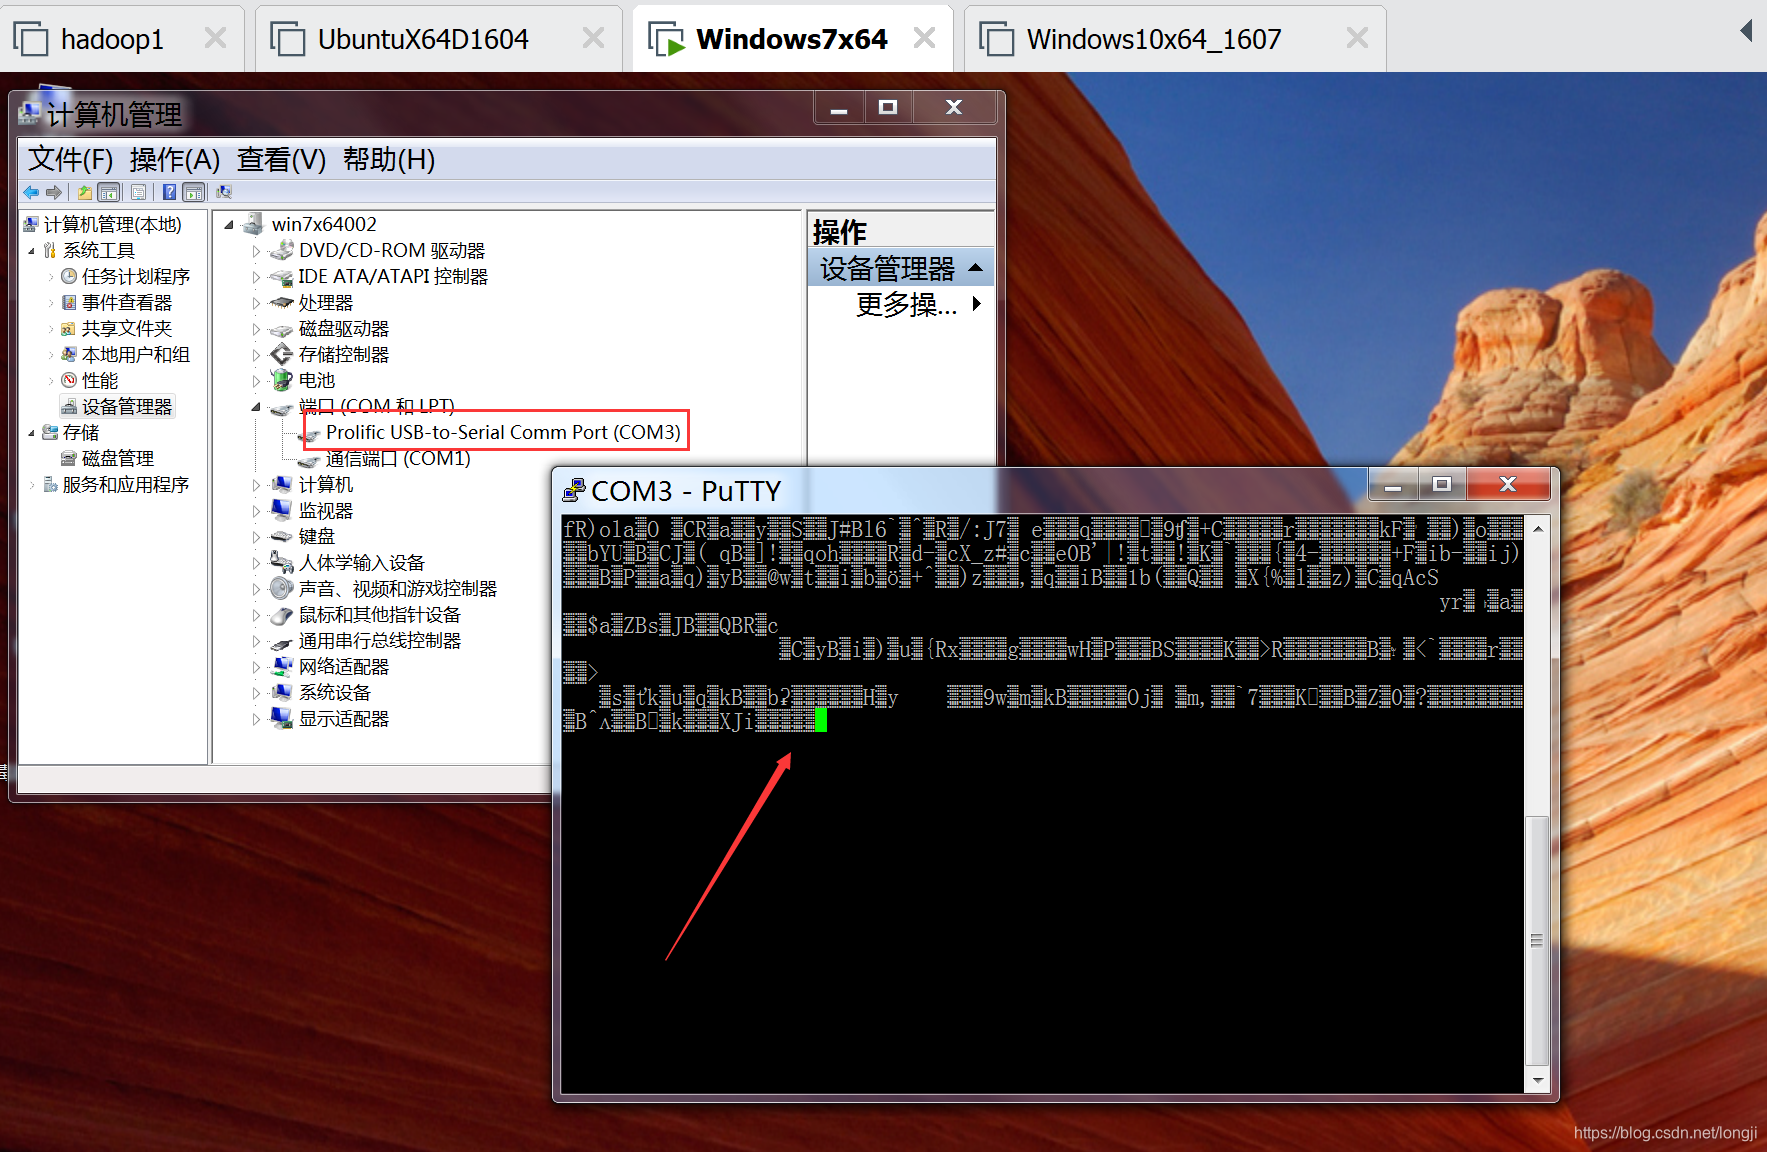
Task: Select 计算机管理(本地) root item
Action: (112, 224)
